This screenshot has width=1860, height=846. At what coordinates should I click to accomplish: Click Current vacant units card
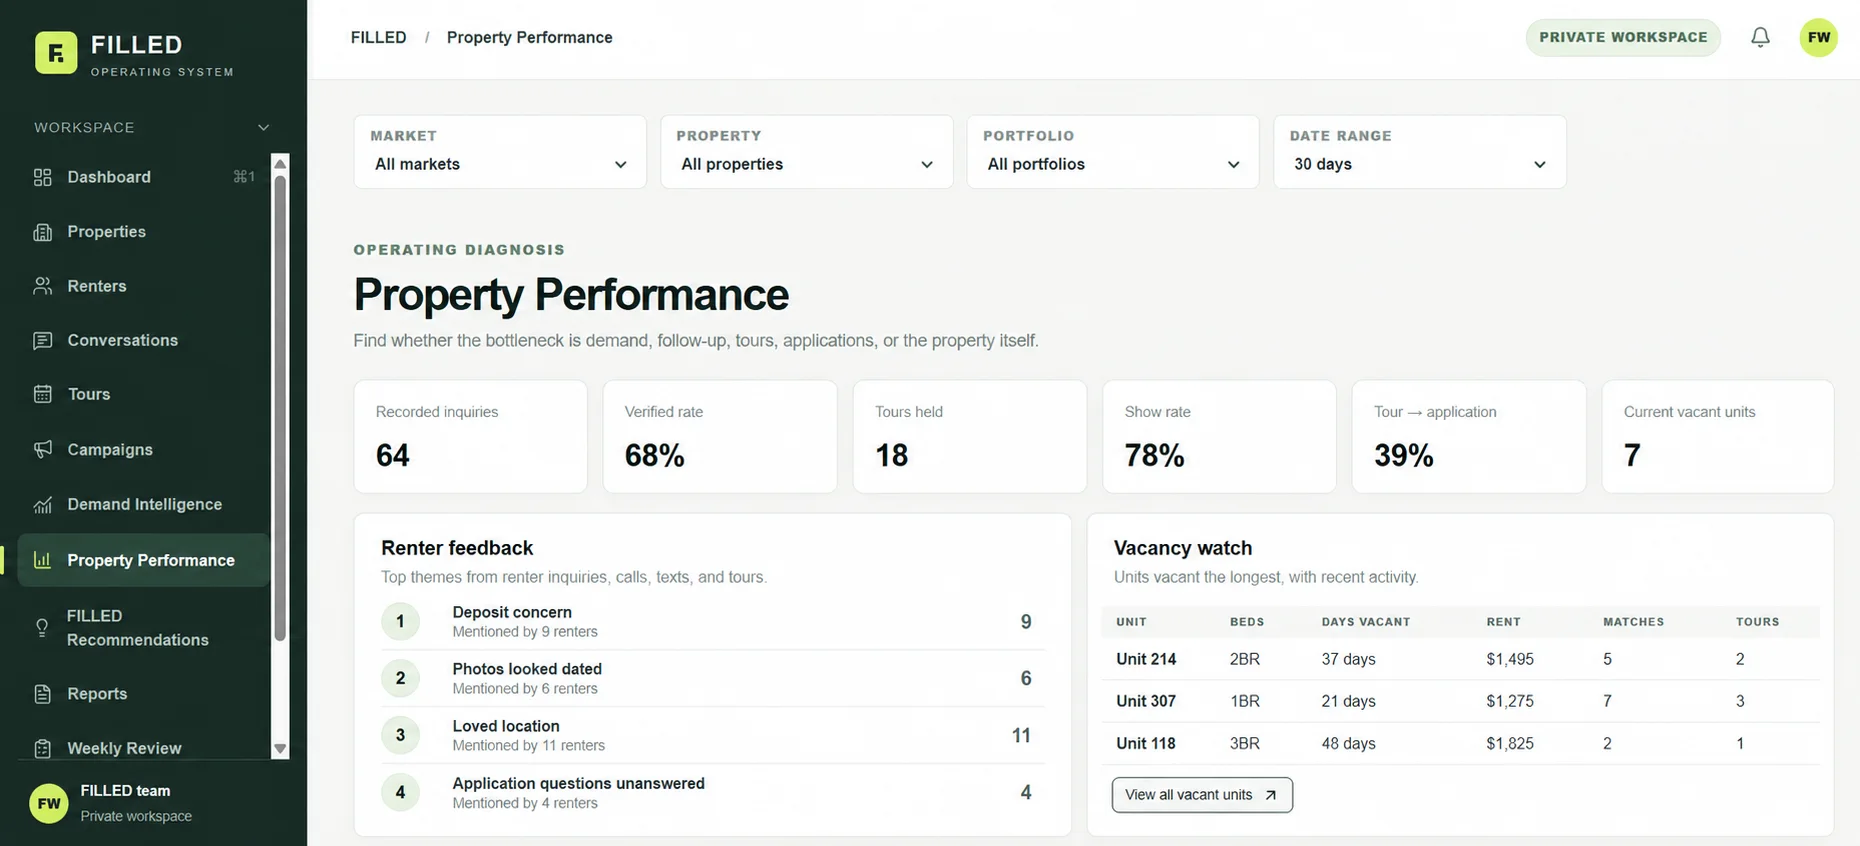(1718, 436)
